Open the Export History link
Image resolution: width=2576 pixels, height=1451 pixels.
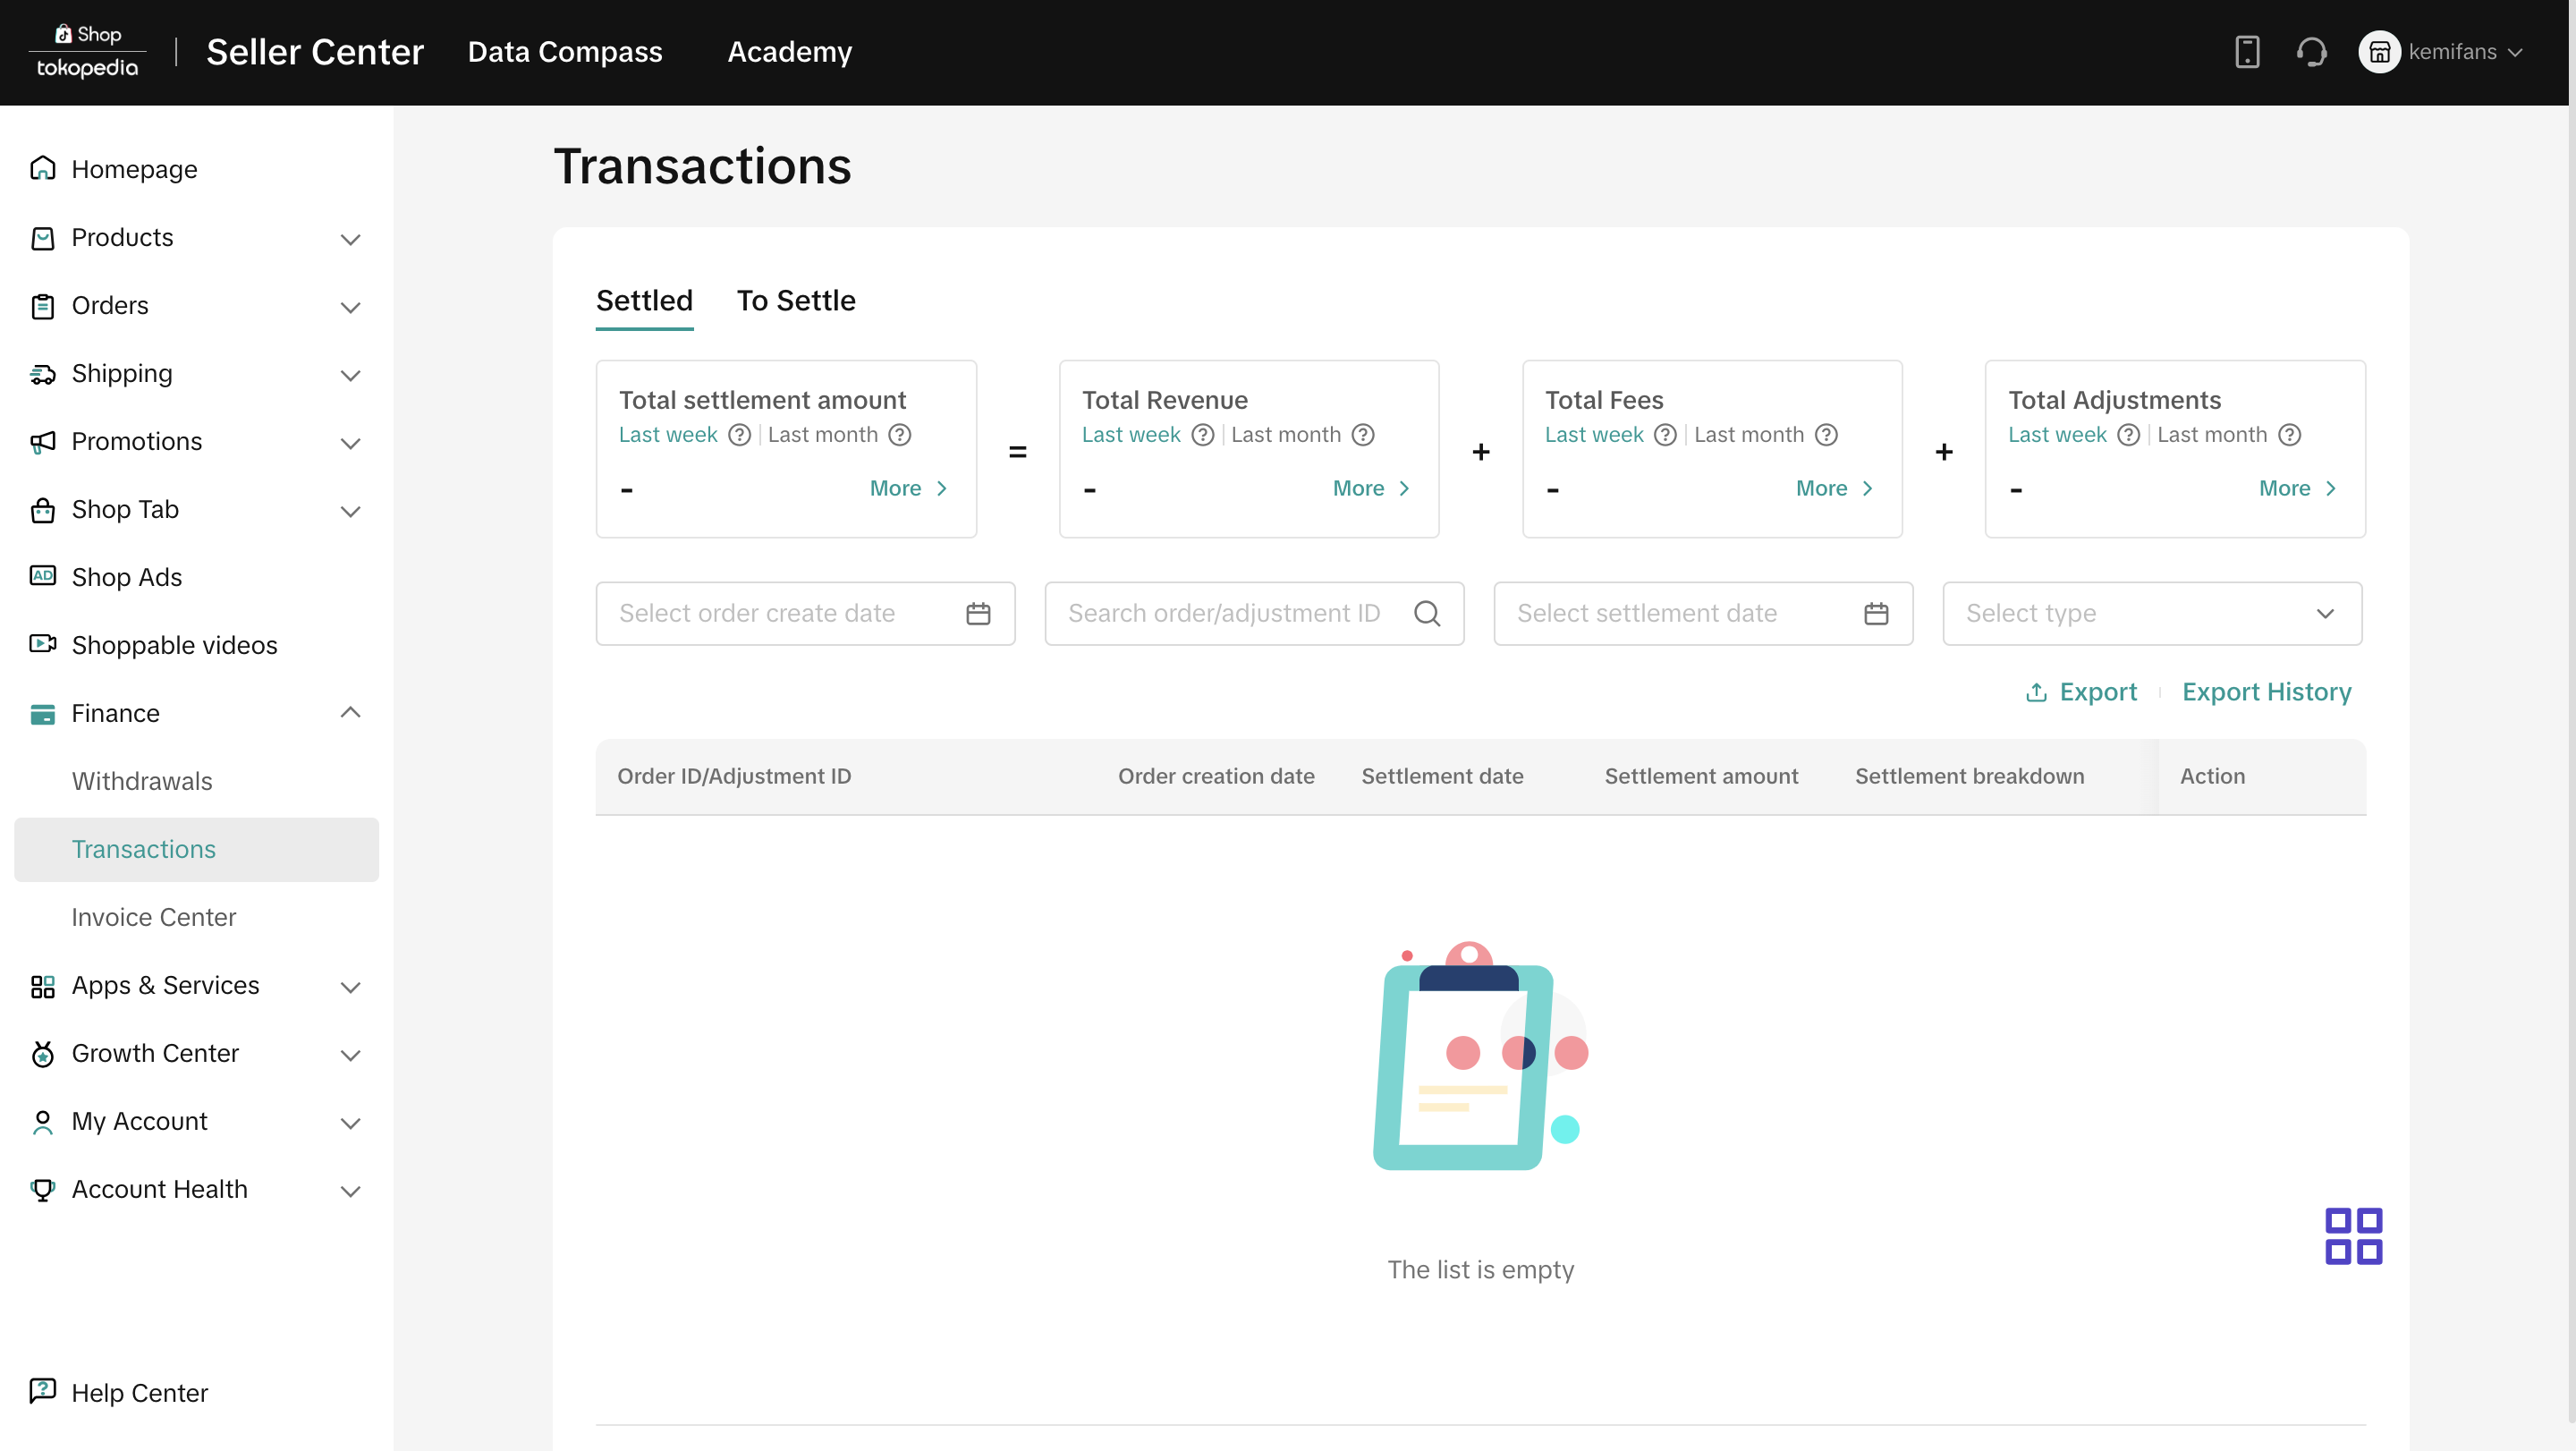[2266, 692]
